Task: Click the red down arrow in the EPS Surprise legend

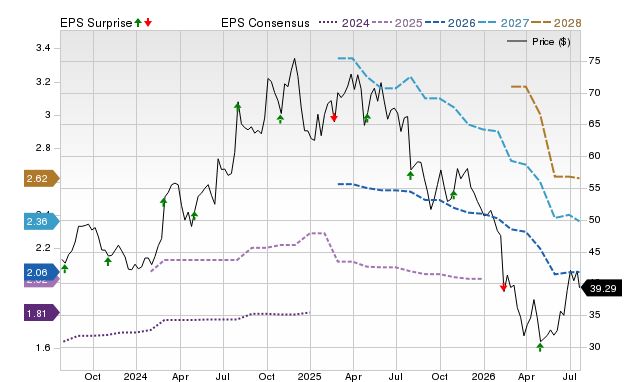Action: click(x=148, y=22)
